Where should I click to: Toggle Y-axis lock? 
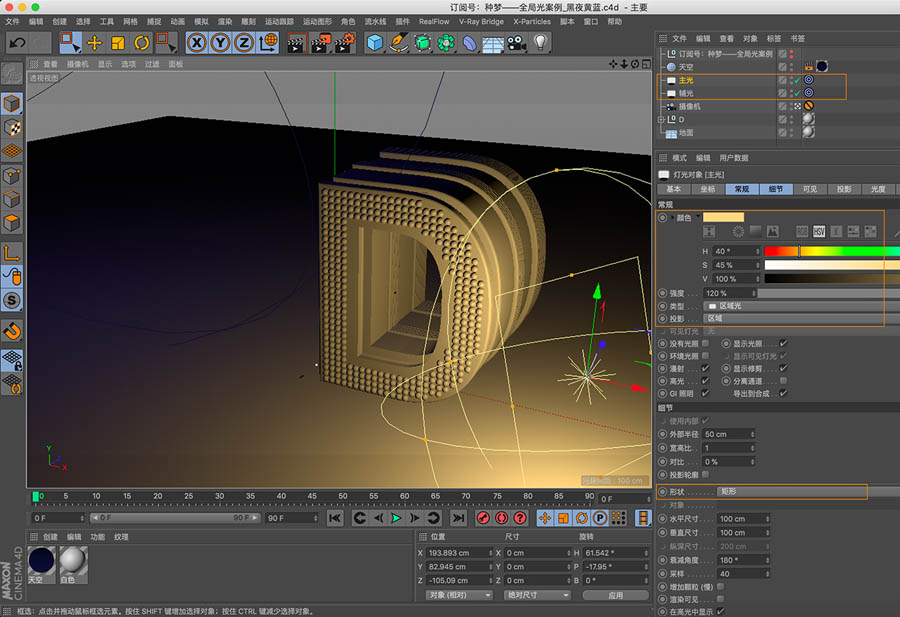pyautogui.click(x=220, y=42)
